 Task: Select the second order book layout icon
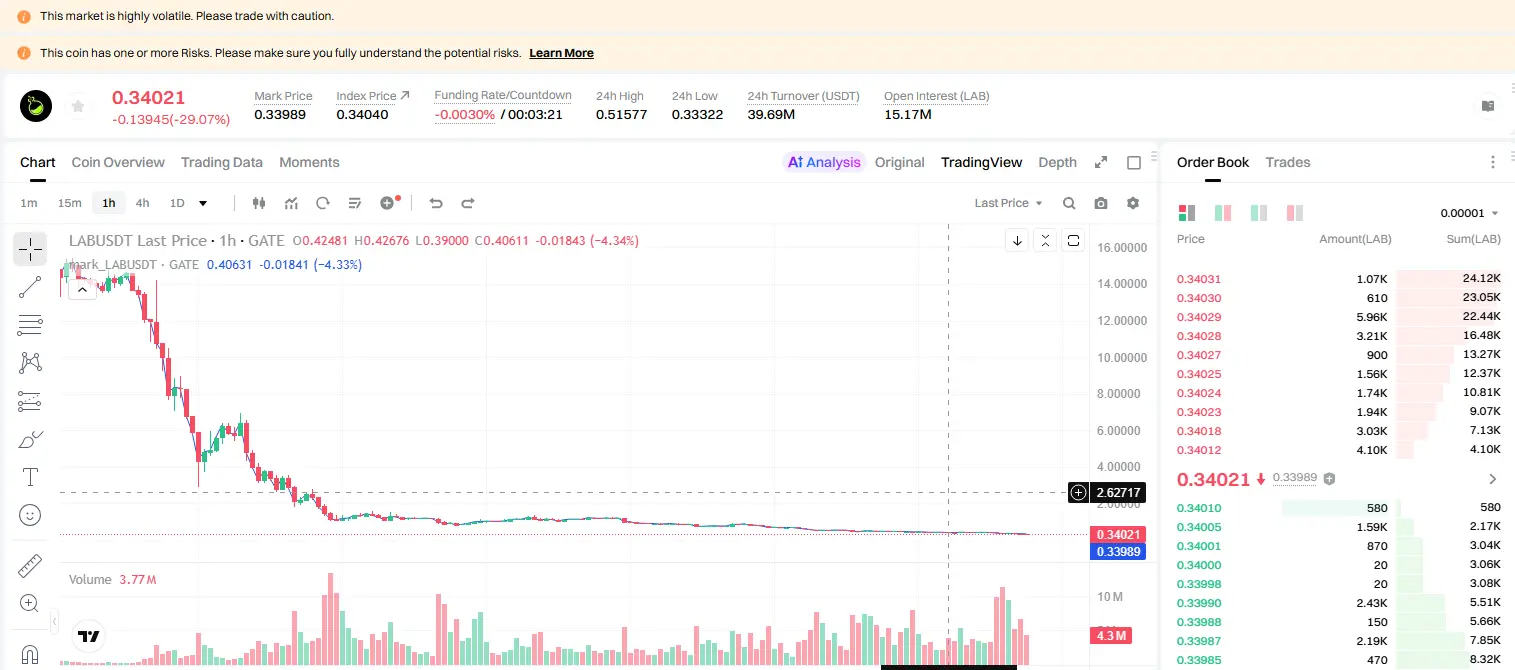tap(1223, 213)
